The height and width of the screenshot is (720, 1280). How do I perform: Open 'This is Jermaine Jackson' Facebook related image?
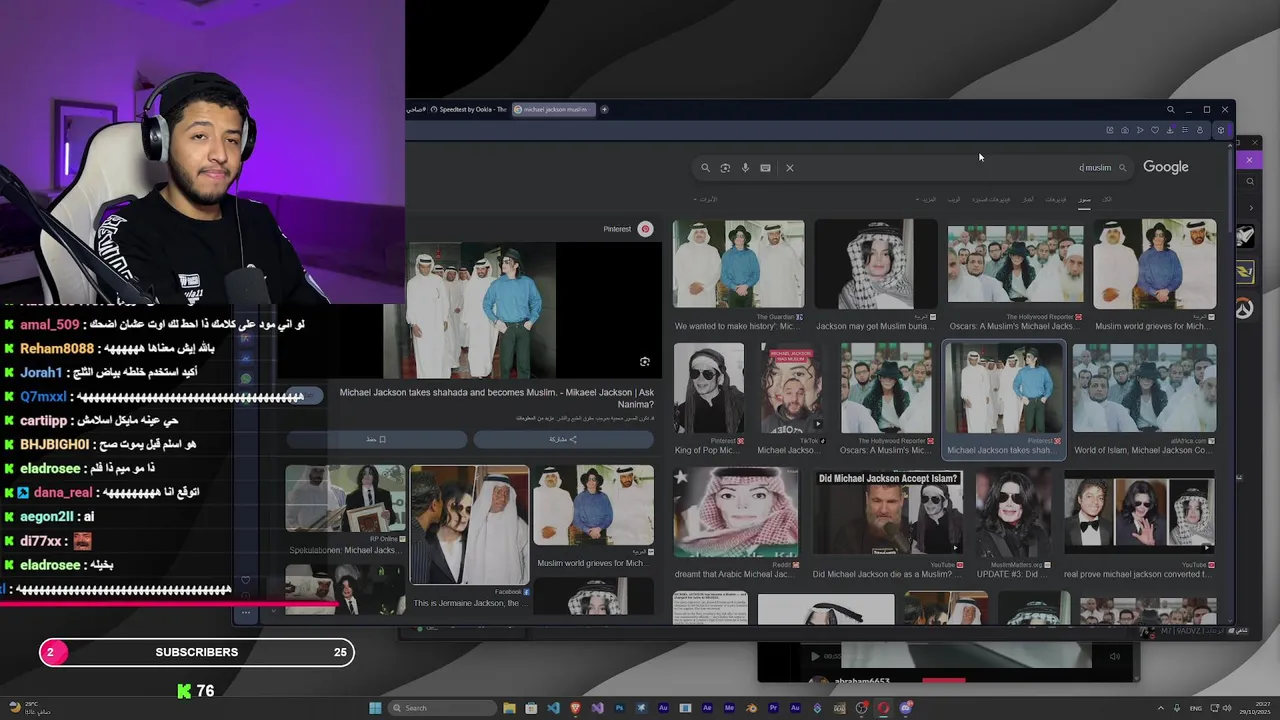469,525
